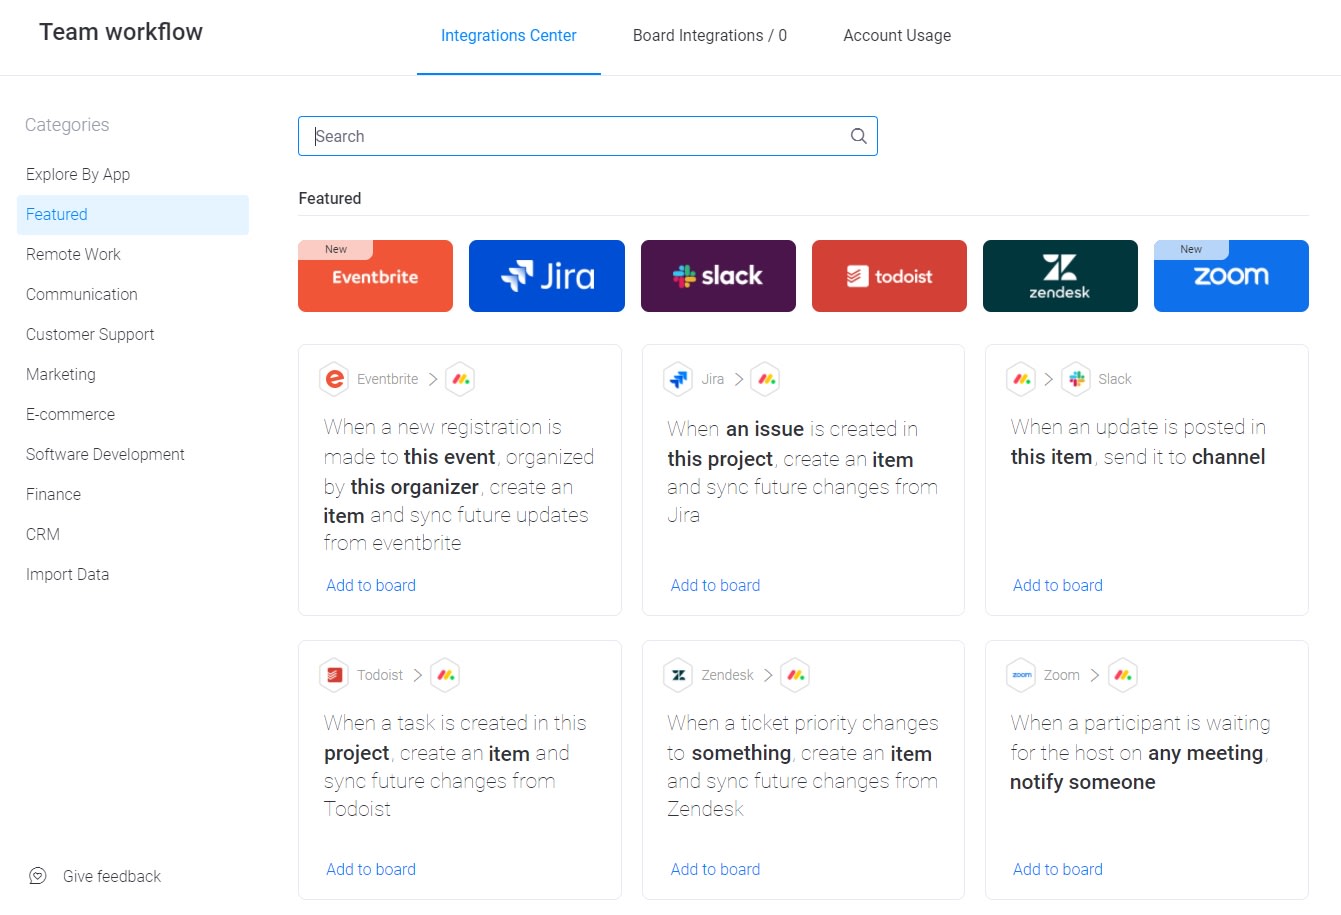Click the Zoom hexagon icon in recipe card
Screen dimensions: 1341x915
click(1021, 675)
